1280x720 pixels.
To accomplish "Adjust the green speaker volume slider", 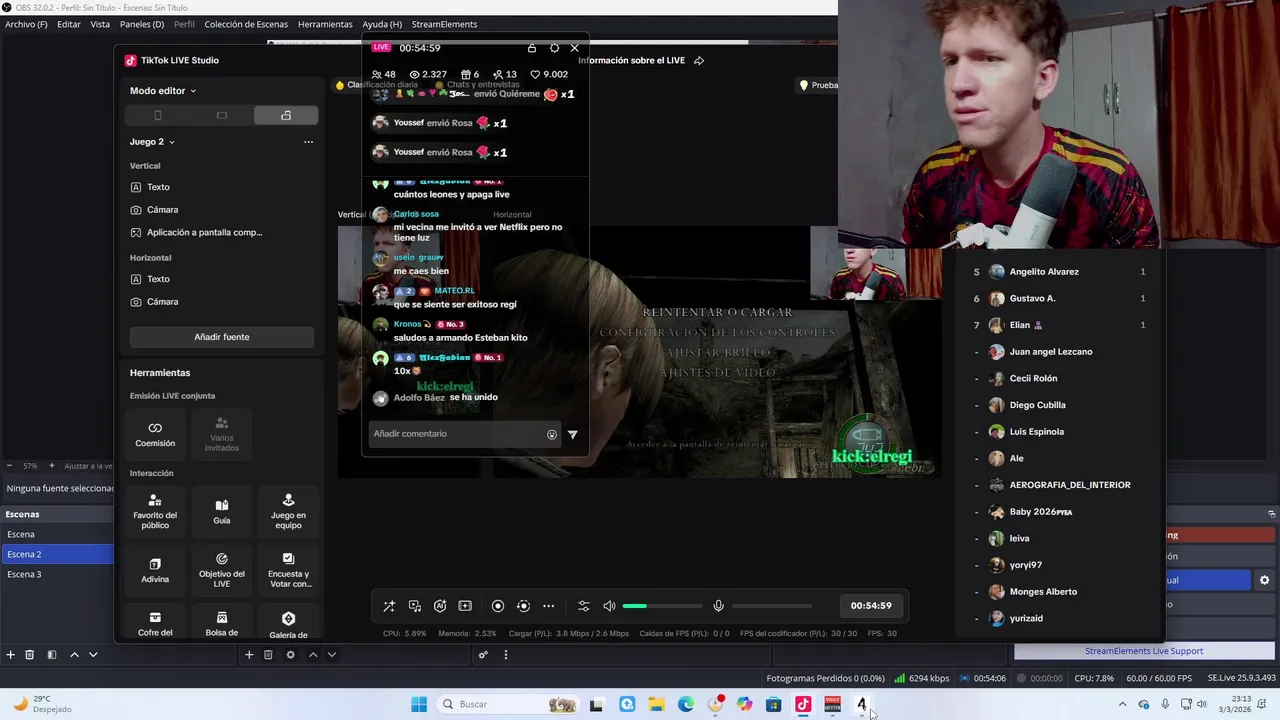I will pyautogui.click(x=662, y=606).
